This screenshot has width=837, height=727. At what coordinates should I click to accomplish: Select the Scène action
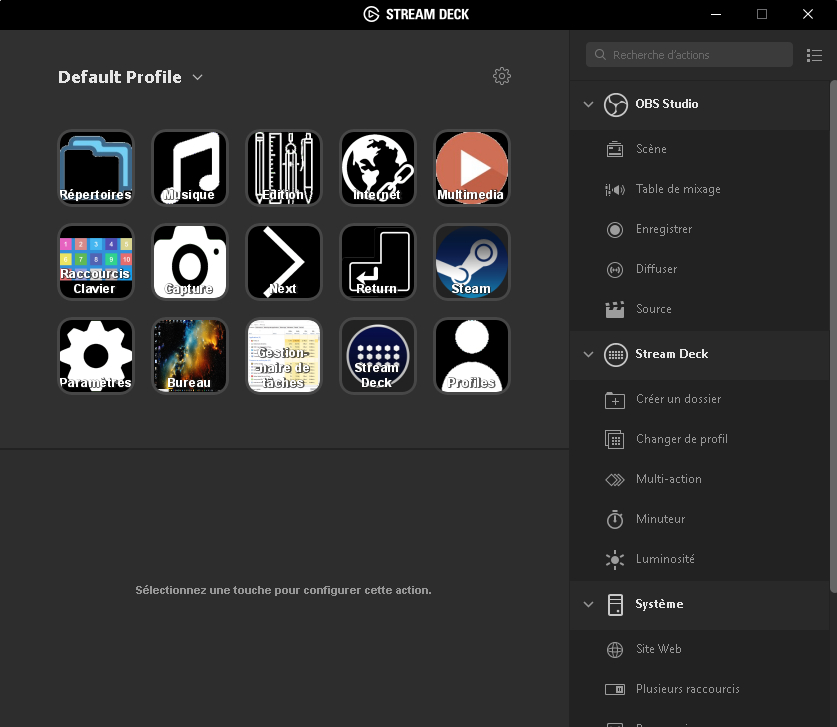651,149
